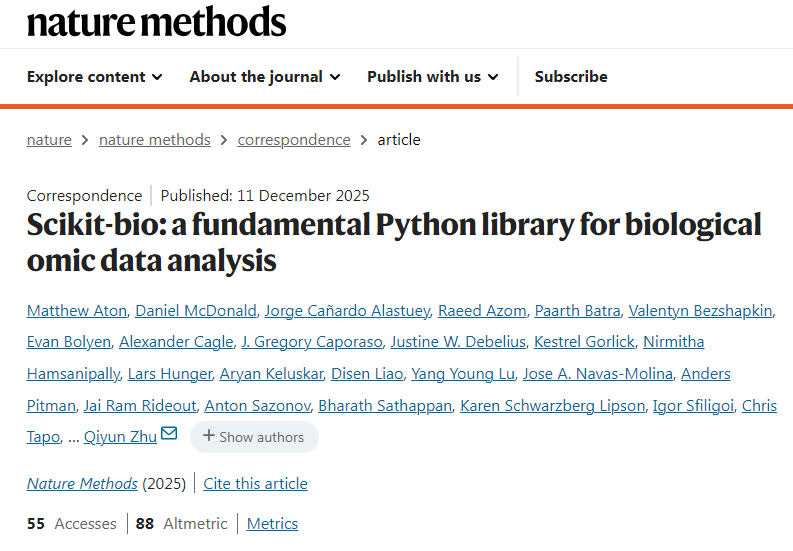The image size is (793, 551).
Task: Click the plus icon in Show authors
Action: pyautogui.click(x=209, y=437)
